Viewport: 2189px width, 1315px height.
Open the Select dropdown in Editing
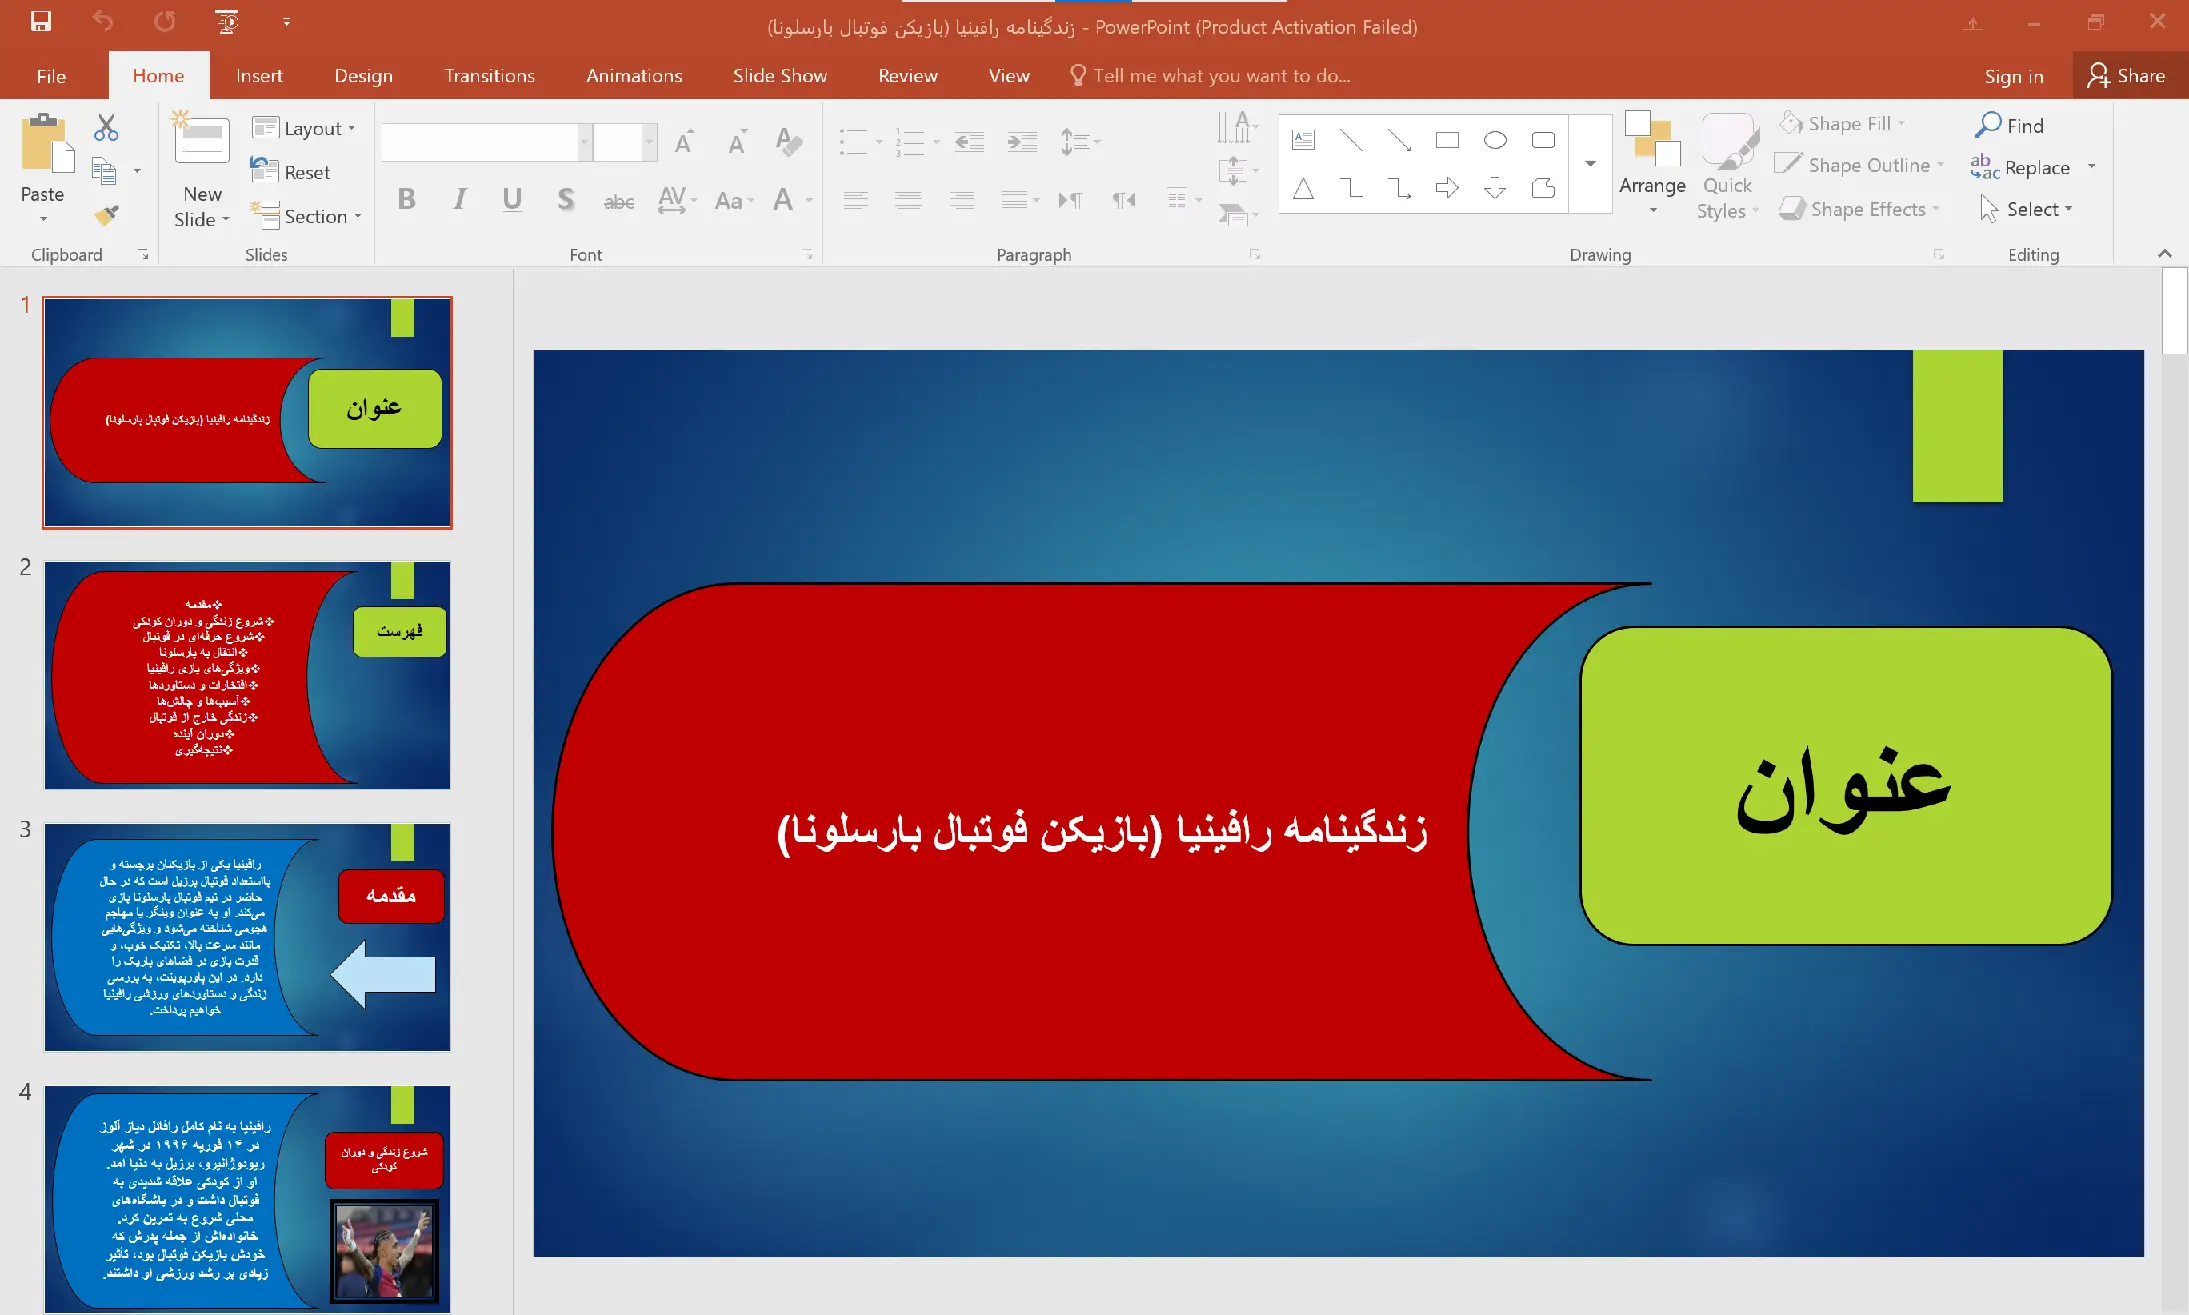click(2026, 209)
